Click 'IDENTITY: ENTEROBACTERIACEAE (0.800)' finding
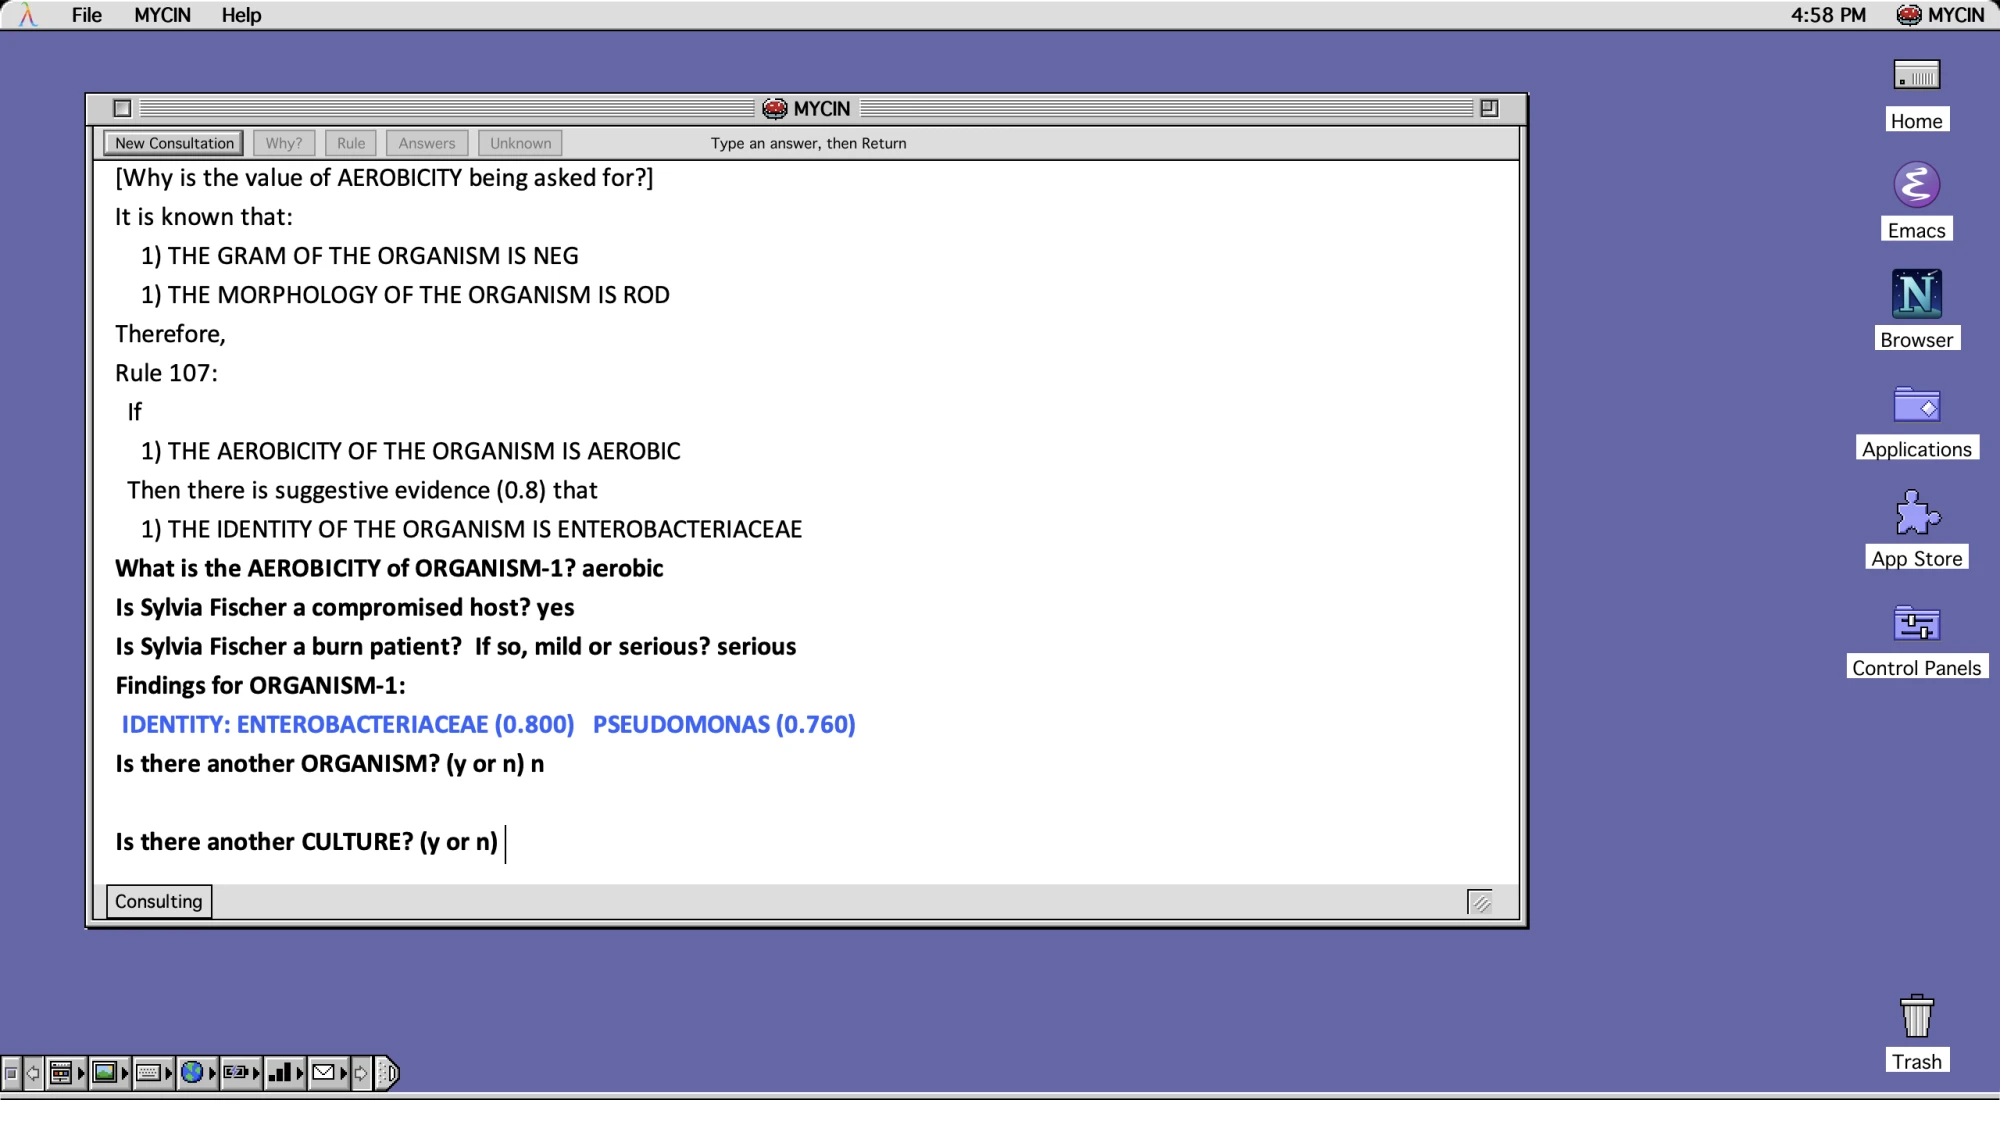Viewport: 2000px width, 1125px height. point(348,724)
